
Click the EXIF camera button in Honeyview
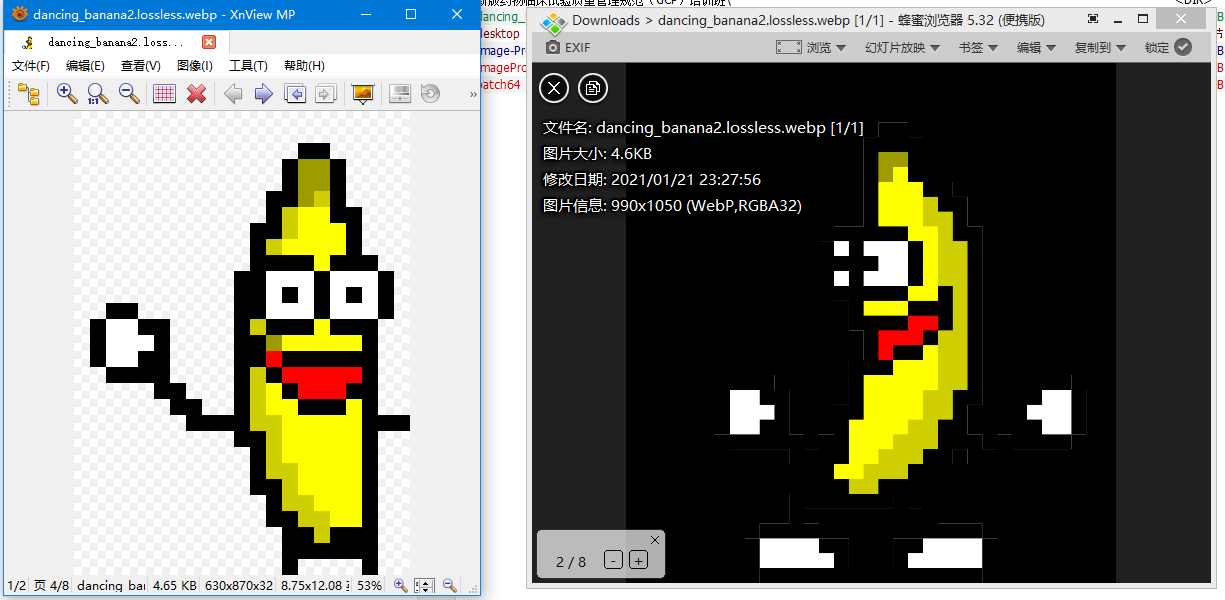tap(568, 47)
